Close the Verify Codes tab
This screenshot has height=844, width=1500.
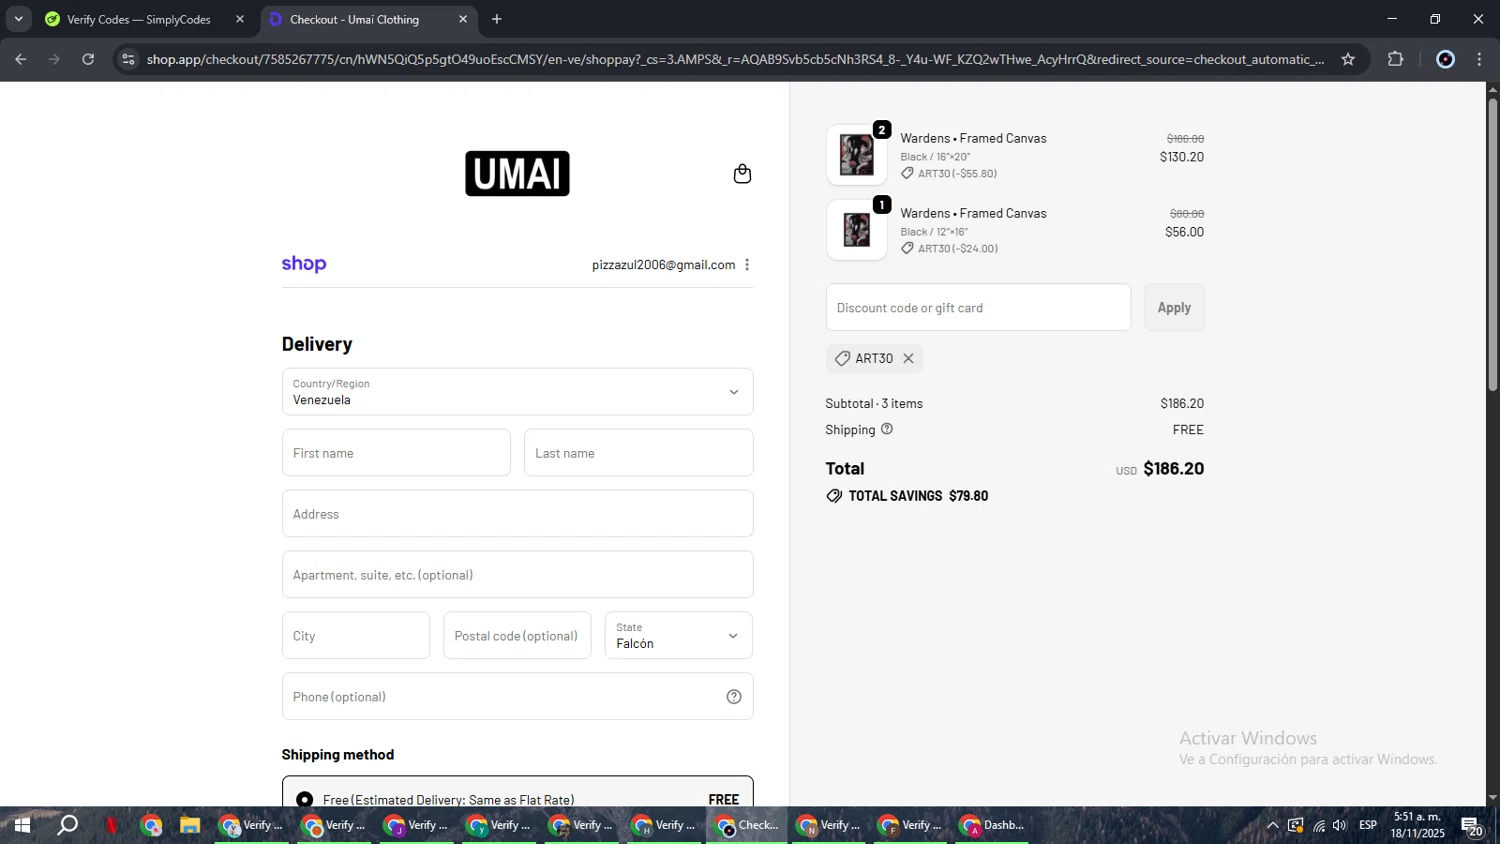(x=239, y=19)
